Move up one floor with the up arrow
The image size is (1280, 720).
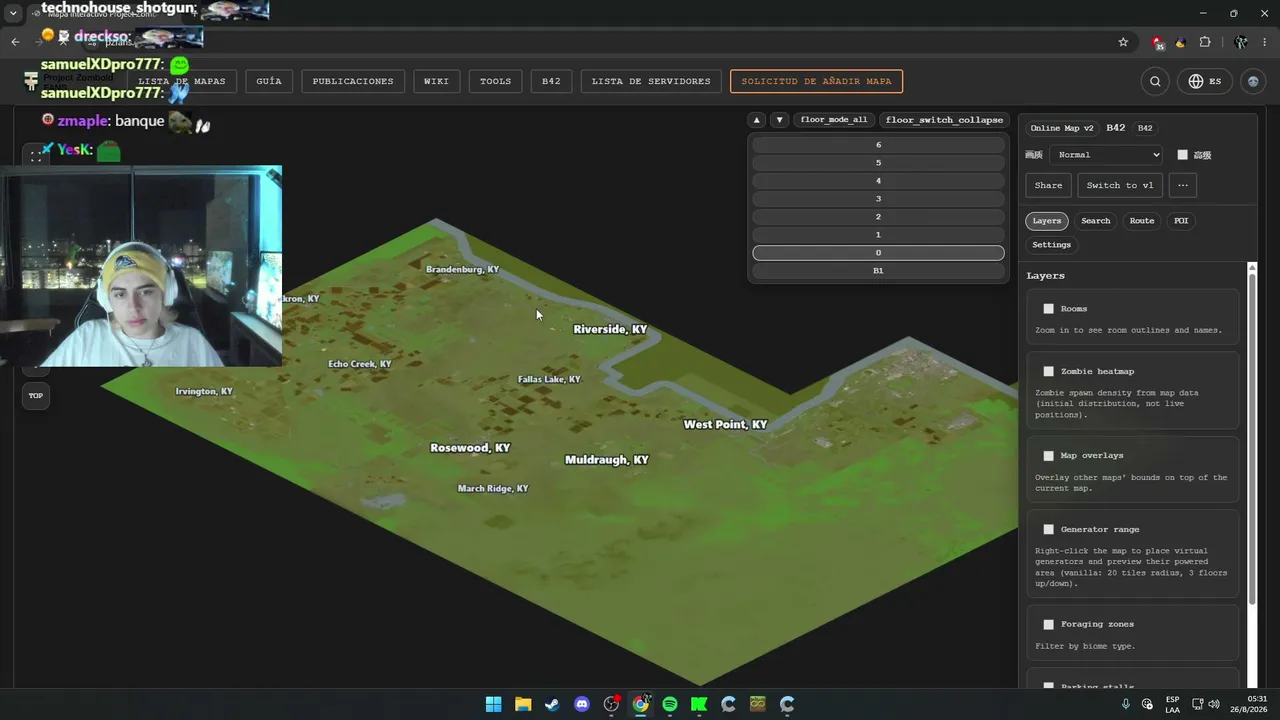pos(757,120)
